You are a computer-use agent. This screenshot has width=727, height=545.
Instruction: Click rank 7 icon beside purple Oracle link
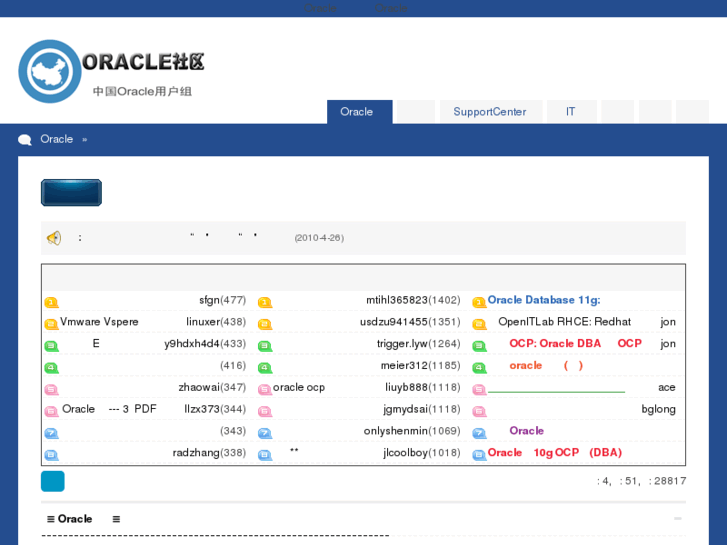pyautogui.click(x=479, y=433)
